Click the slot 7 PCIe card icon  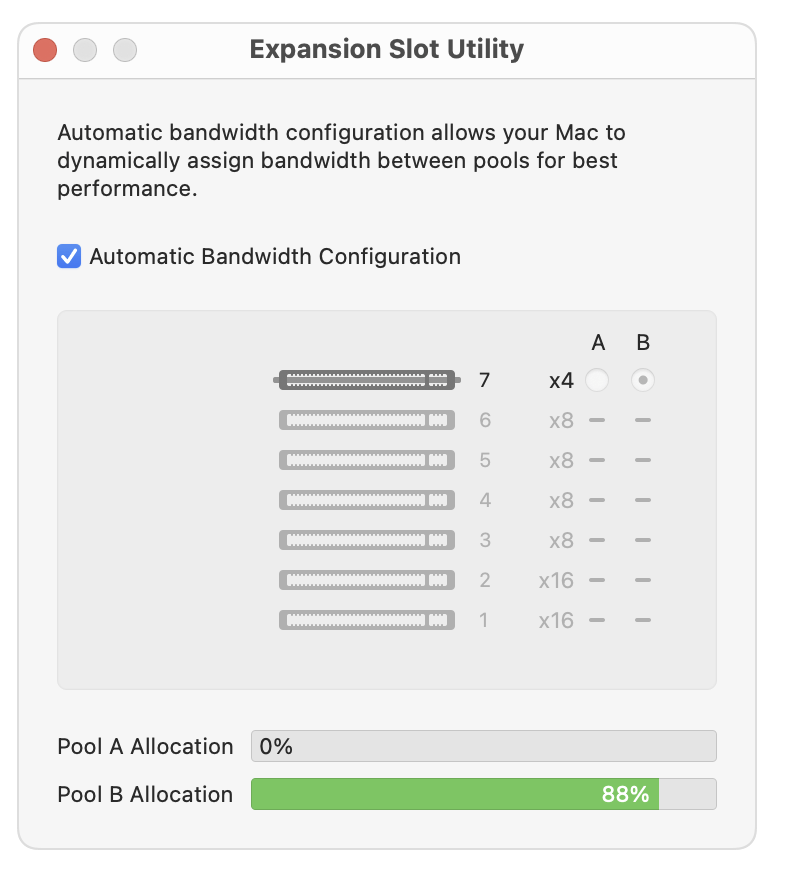click(367, 380)
